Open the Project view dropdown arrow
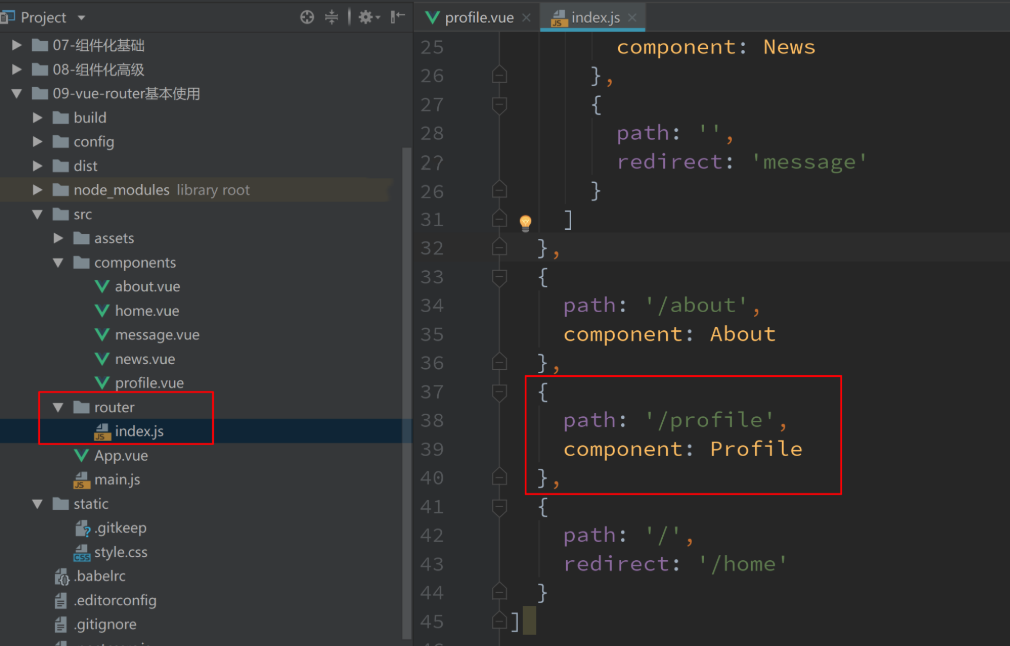 [81, 17]
